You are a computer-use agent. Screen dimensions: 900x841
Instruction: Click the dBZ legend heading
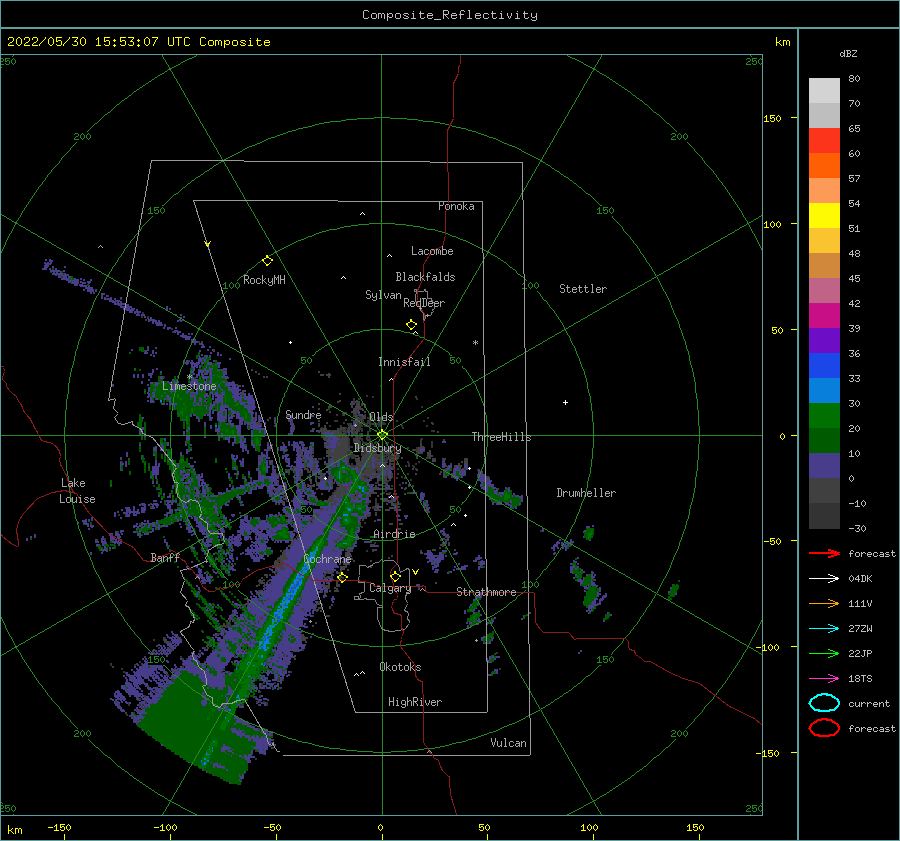[848, 54]
